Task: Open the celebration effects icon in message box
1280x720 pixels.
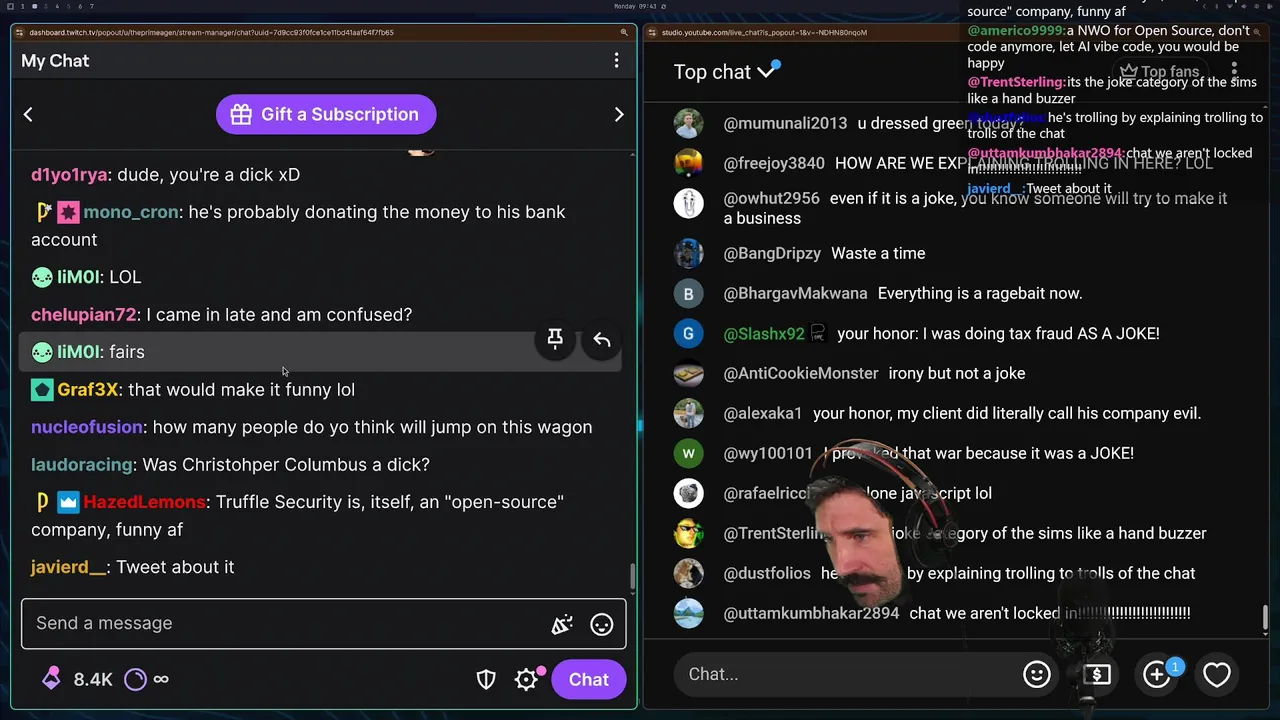Action: pos(562,624)
